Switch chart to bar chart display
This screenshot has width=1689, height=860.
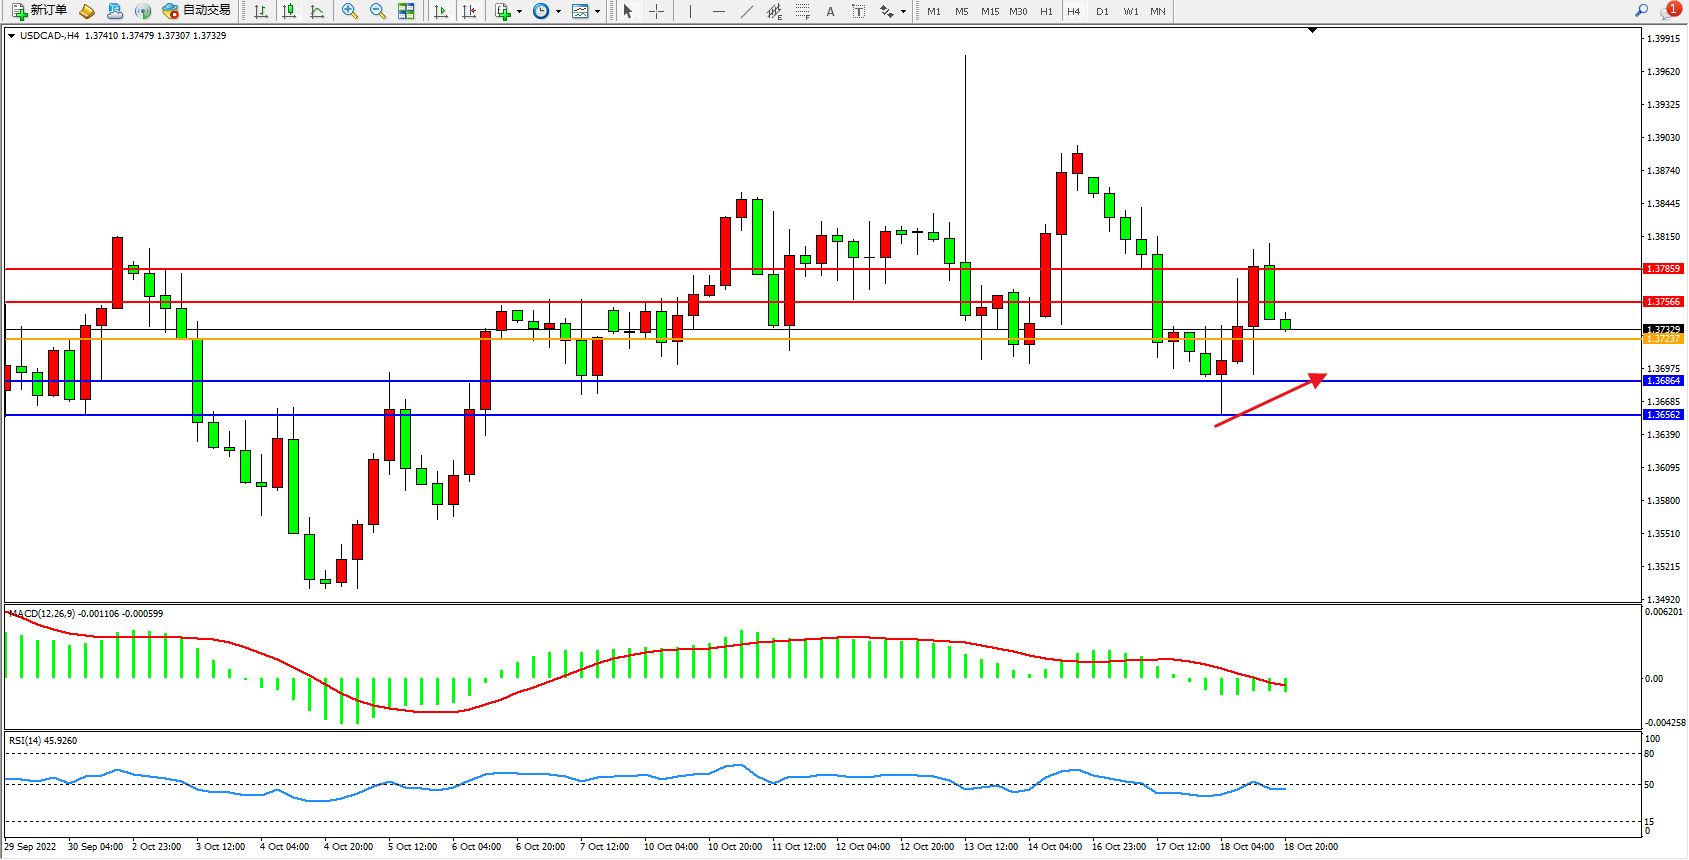[261, 11]
